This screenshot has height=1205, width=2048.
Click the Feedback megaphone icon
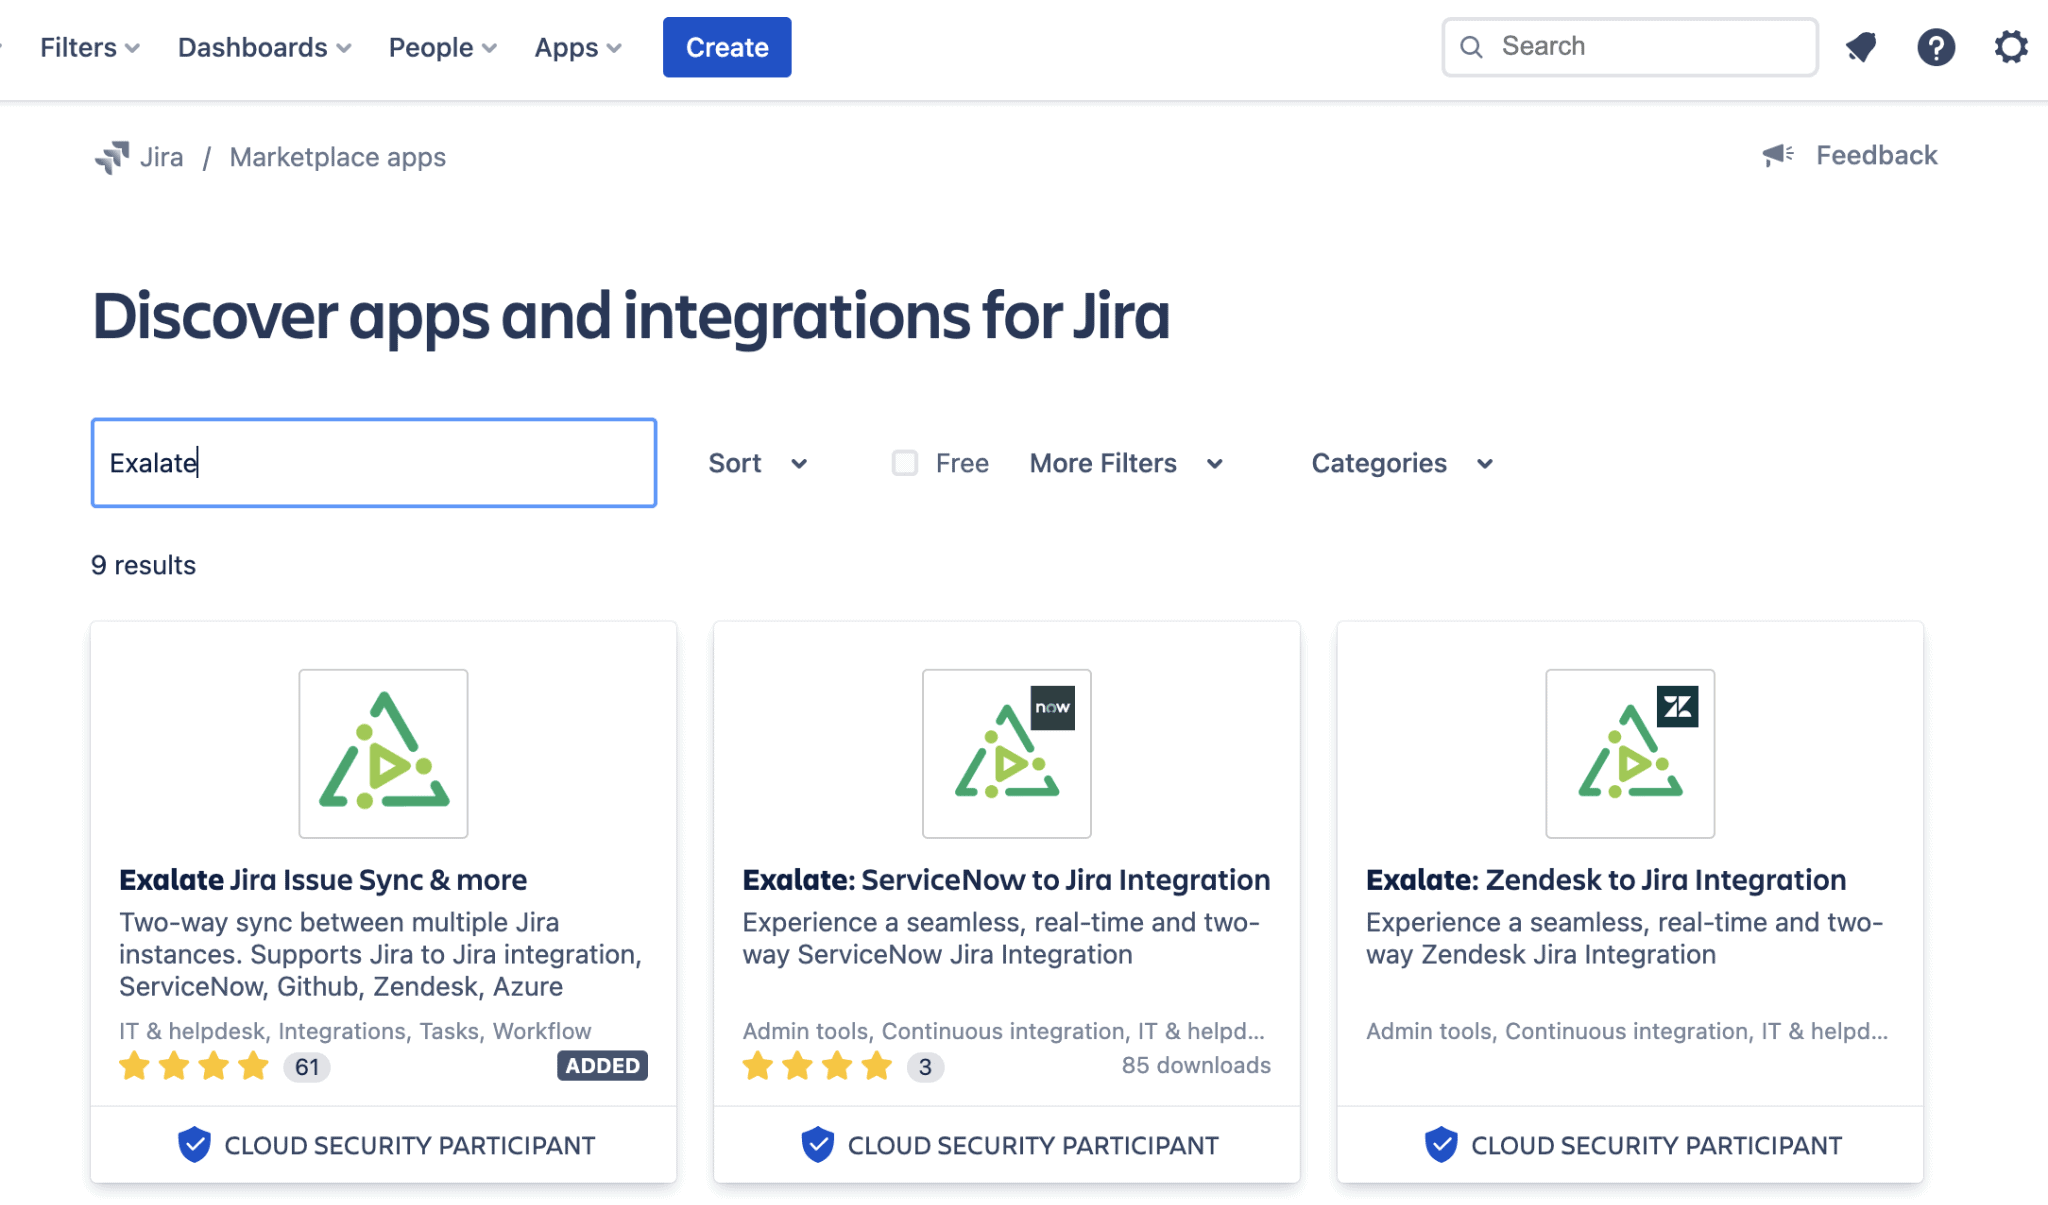[x=1778, y=155]
